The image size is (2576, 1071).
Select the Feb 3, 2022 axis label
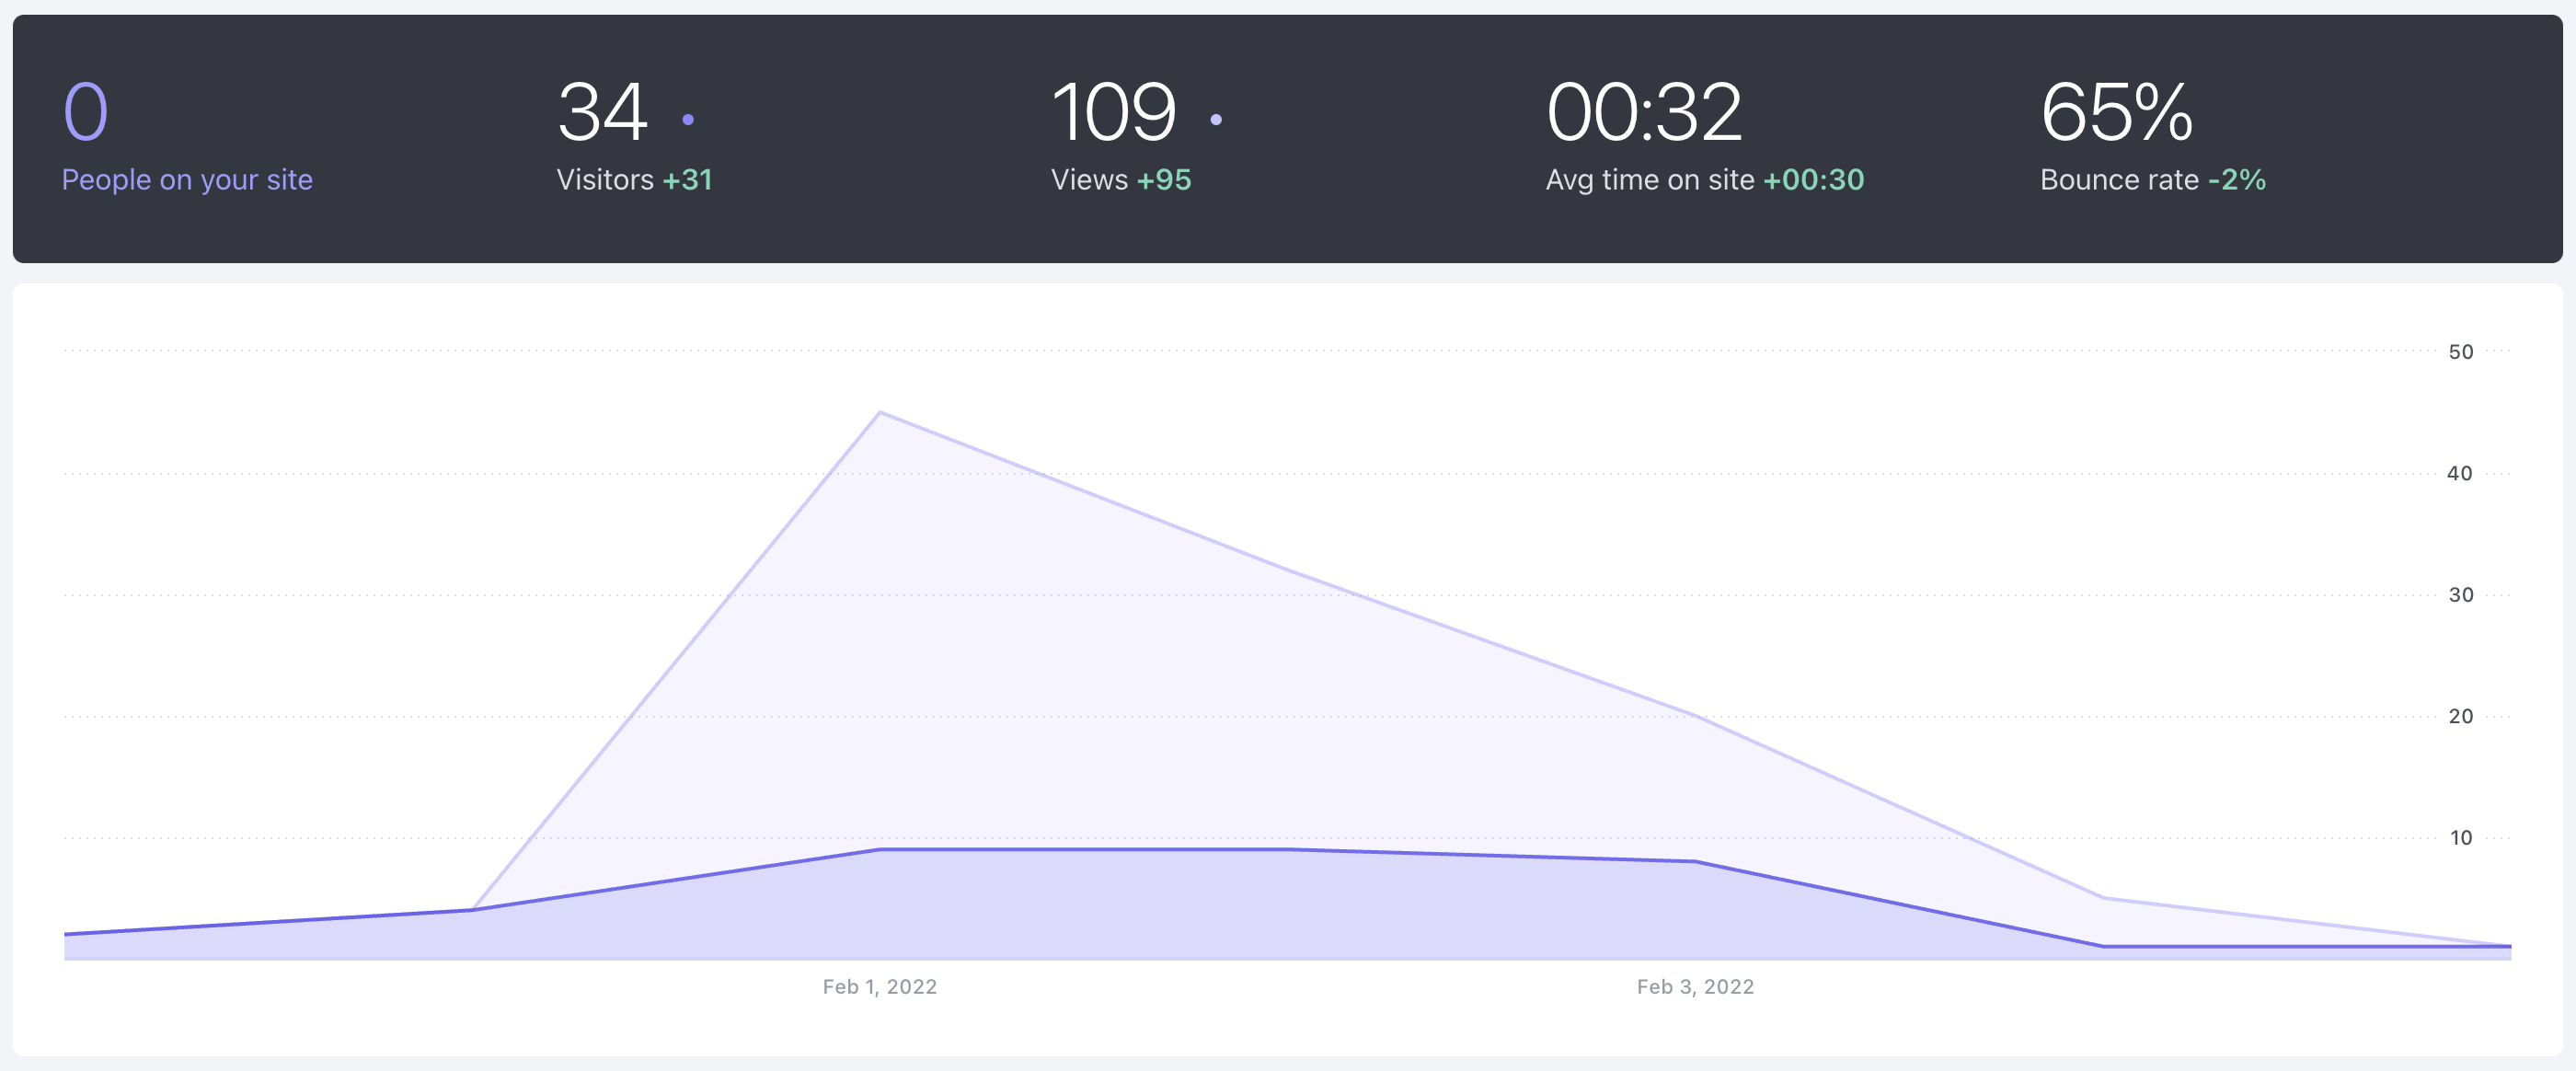click(x=1695, y=986)
